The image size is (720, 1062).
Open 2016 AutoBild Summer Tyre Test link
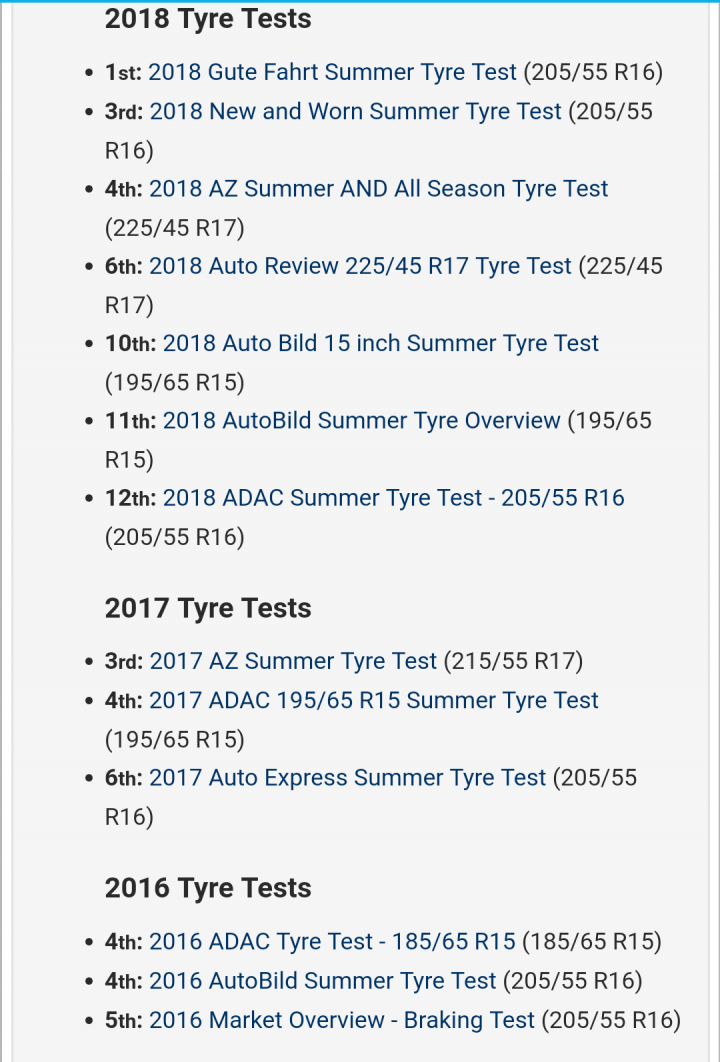pyautogui.click(x=323, y=980)
